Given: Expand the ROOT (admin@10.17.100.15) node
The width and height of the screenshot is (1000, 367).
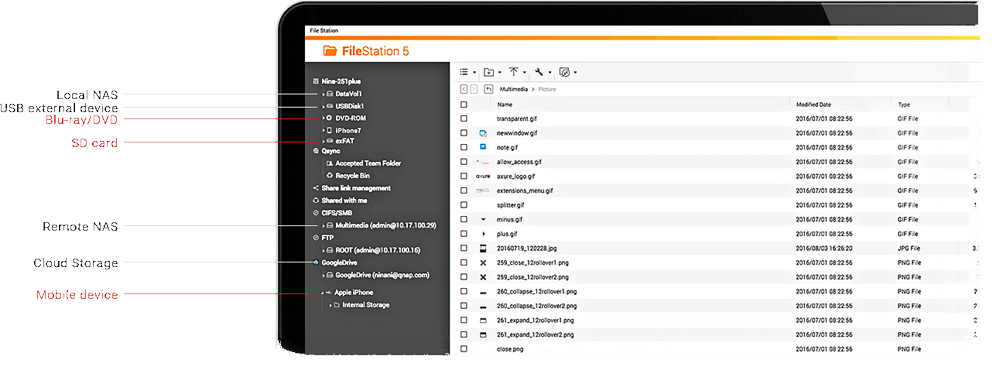Looking at the screenshot, I should [323, 250].
